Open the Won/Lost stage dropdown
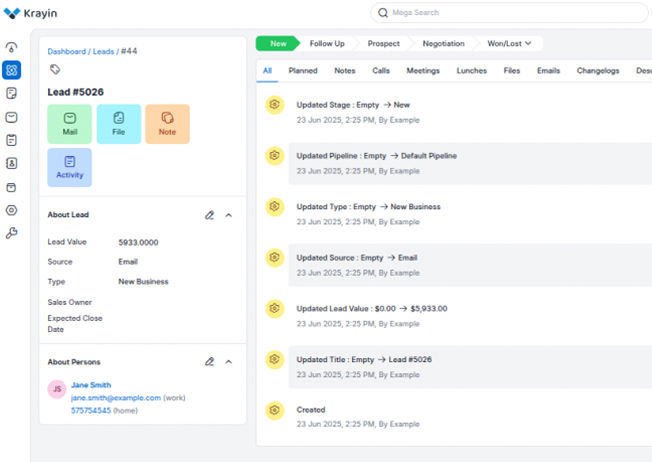Viewport: 652px width, 462px height. [515, 44]
